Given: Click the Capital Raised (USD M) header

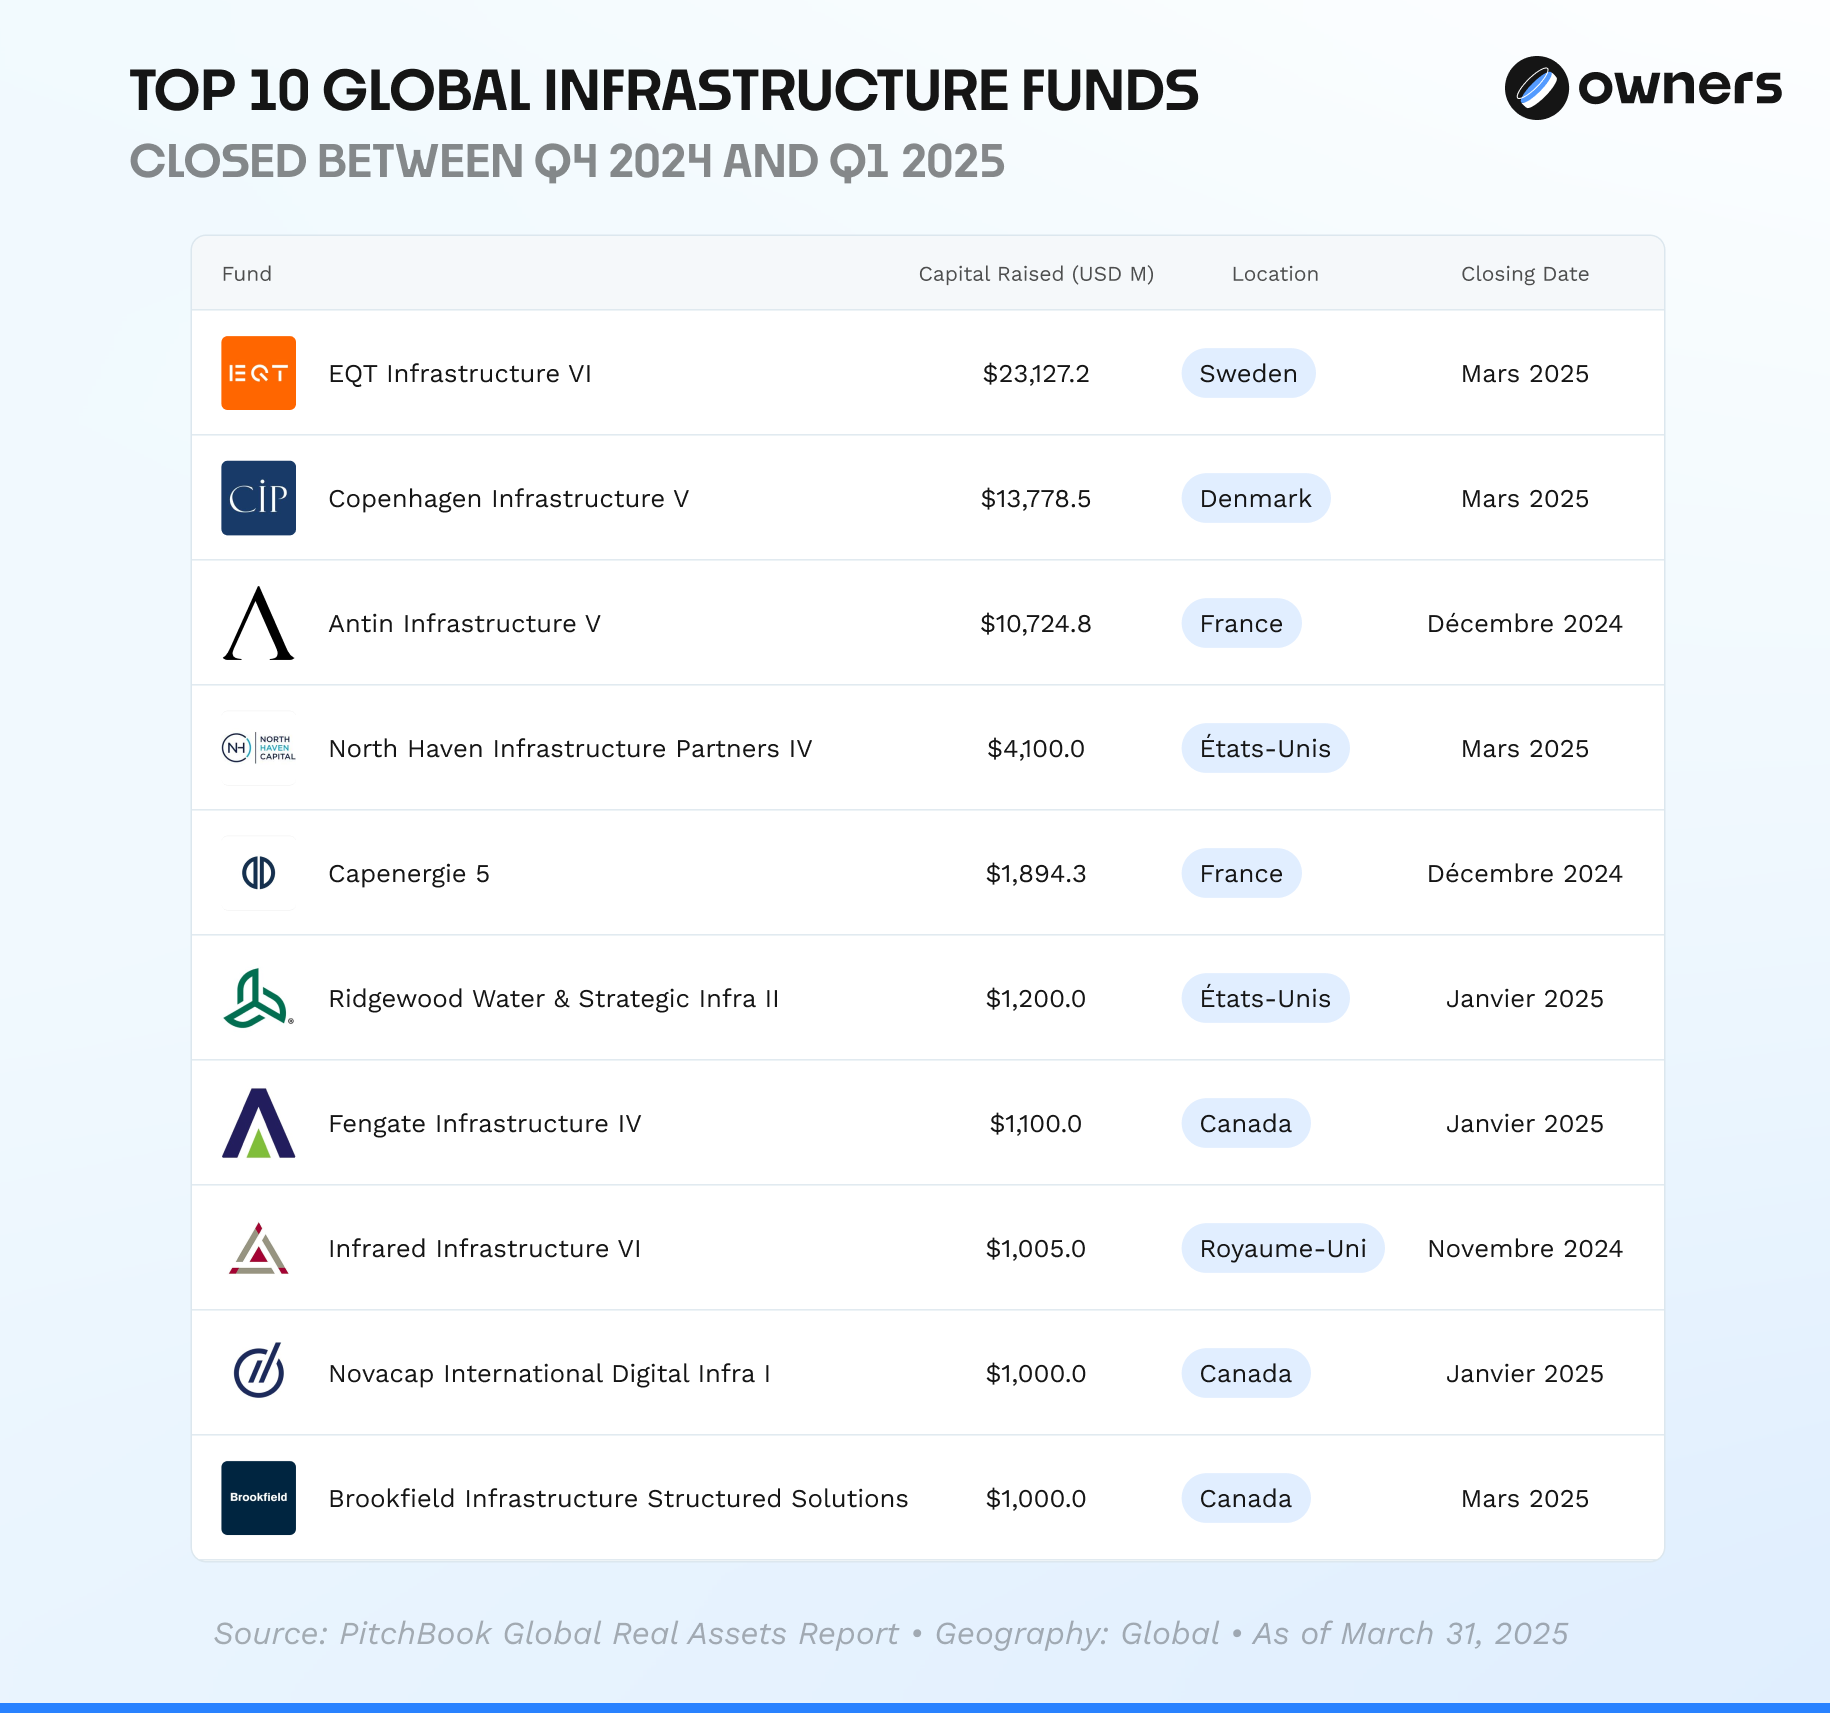Looking at the screenshot, I should [x=1036, y=274].
